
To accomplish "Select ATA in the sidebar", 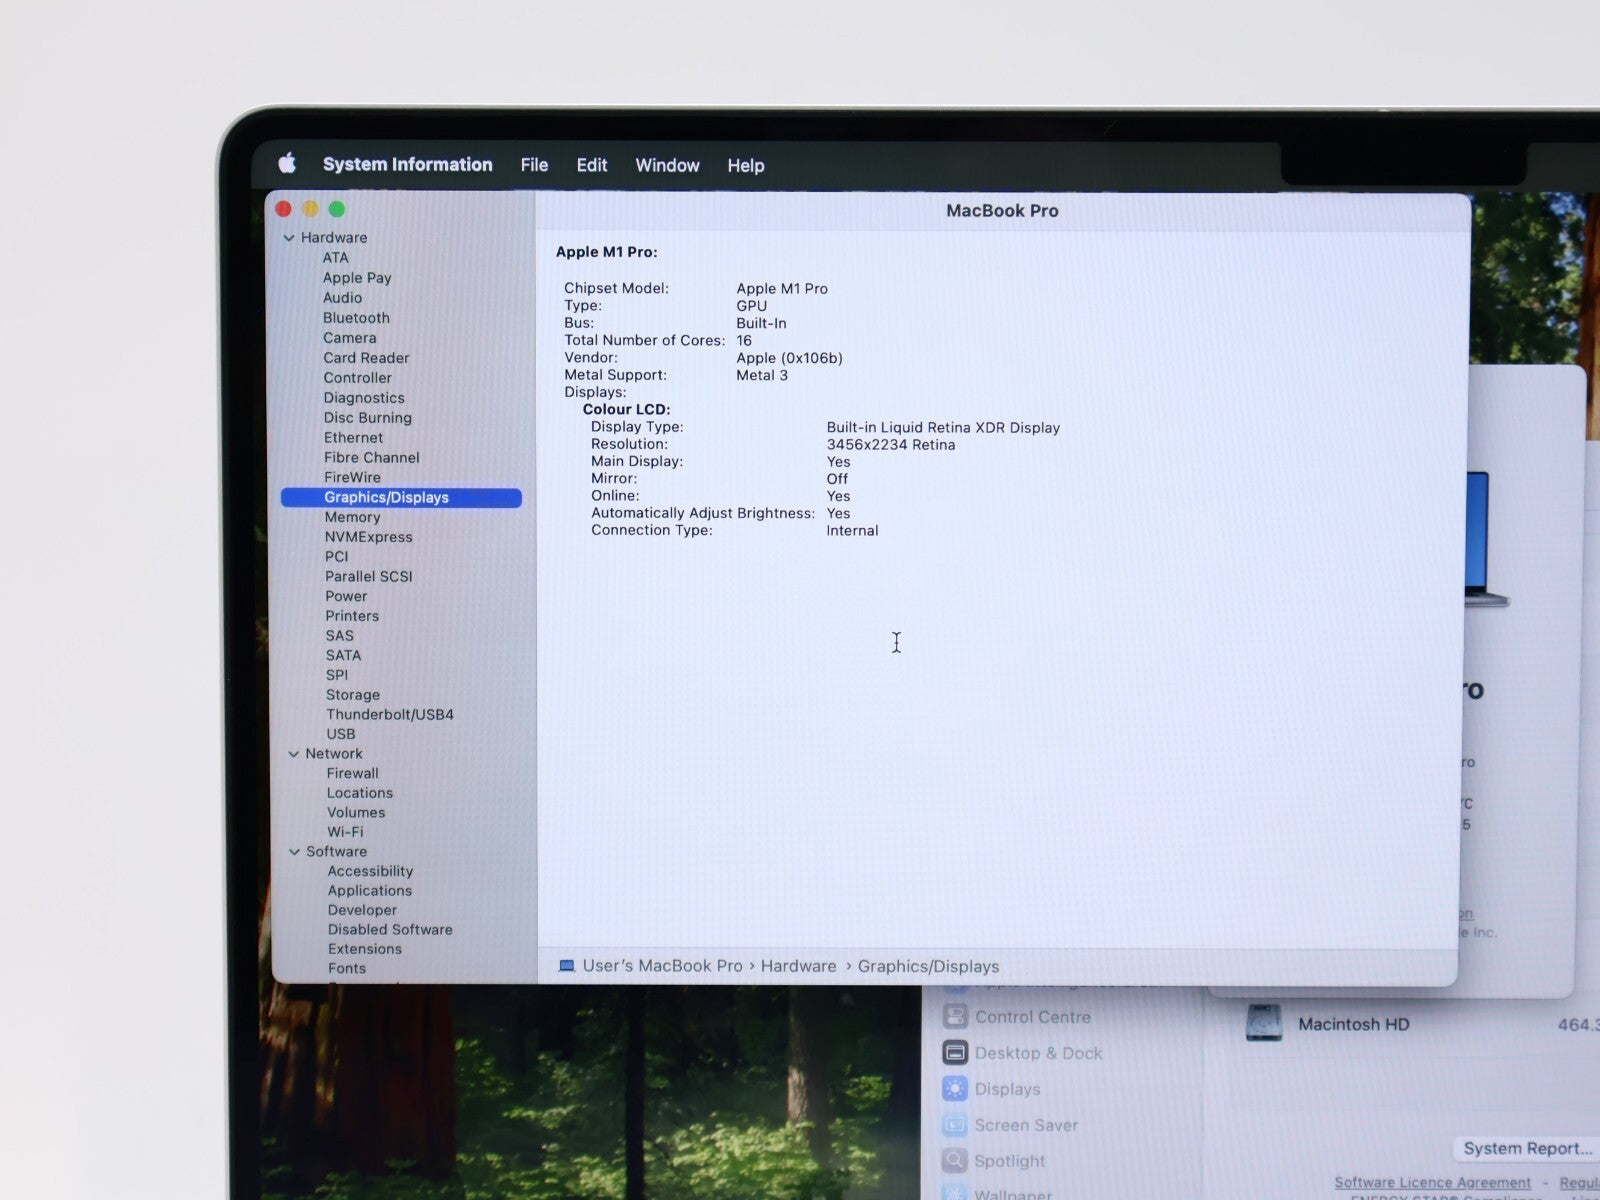I will (x=335, y=258).
